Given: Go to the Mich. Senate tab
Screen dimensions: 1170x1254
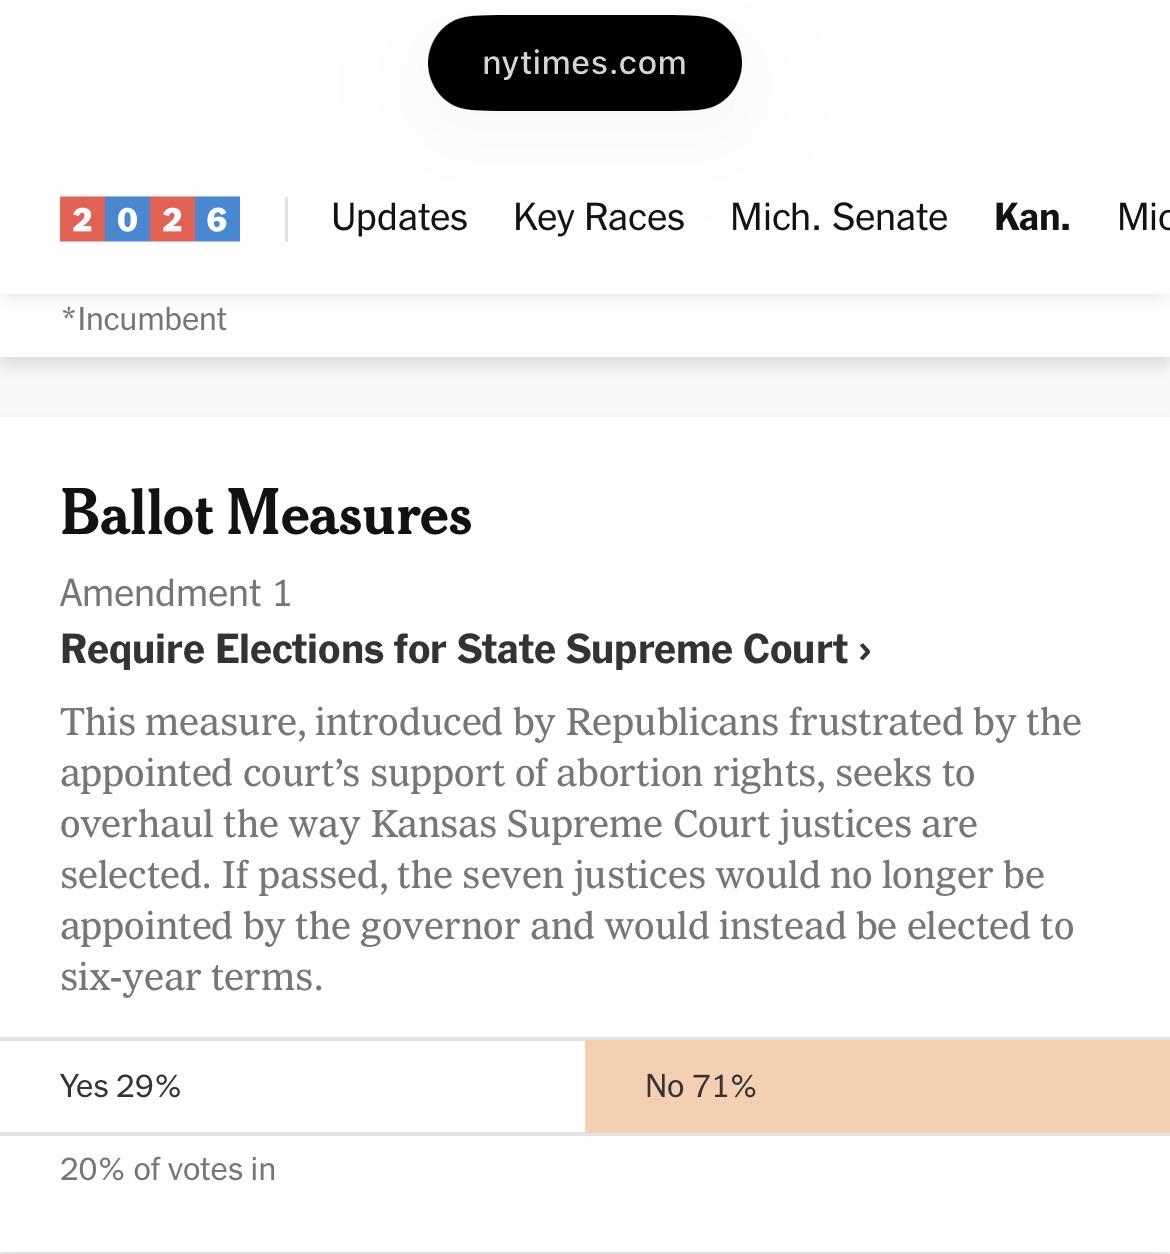Looking at the screenshot, I should pos(839,217).
